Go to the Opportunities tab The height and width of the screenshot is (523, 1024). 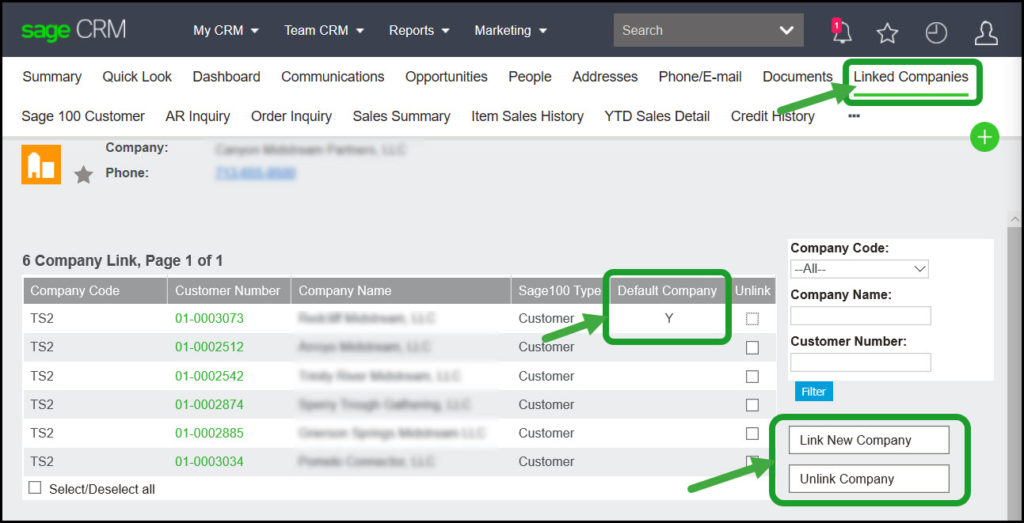[x=446, y=77]
